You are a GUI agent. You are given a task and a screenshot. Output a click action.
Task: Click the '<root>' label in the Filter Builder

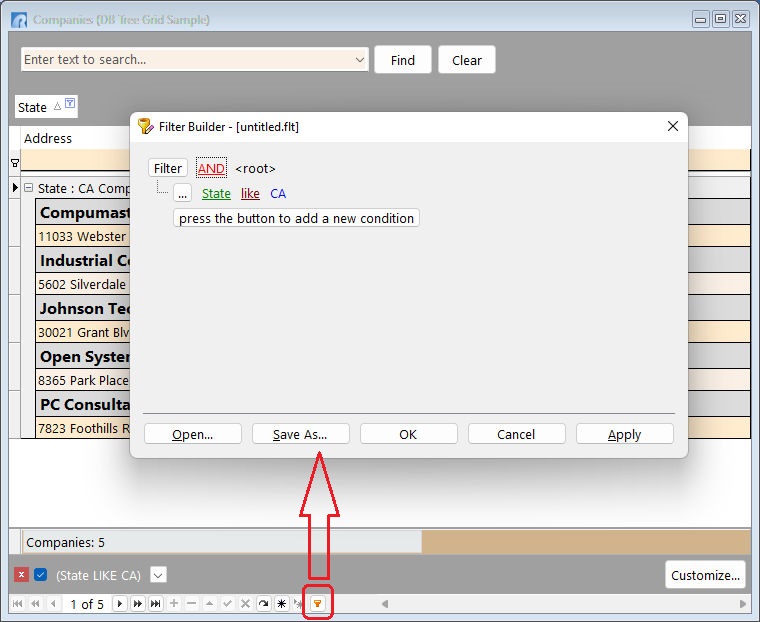pos(255,169)
